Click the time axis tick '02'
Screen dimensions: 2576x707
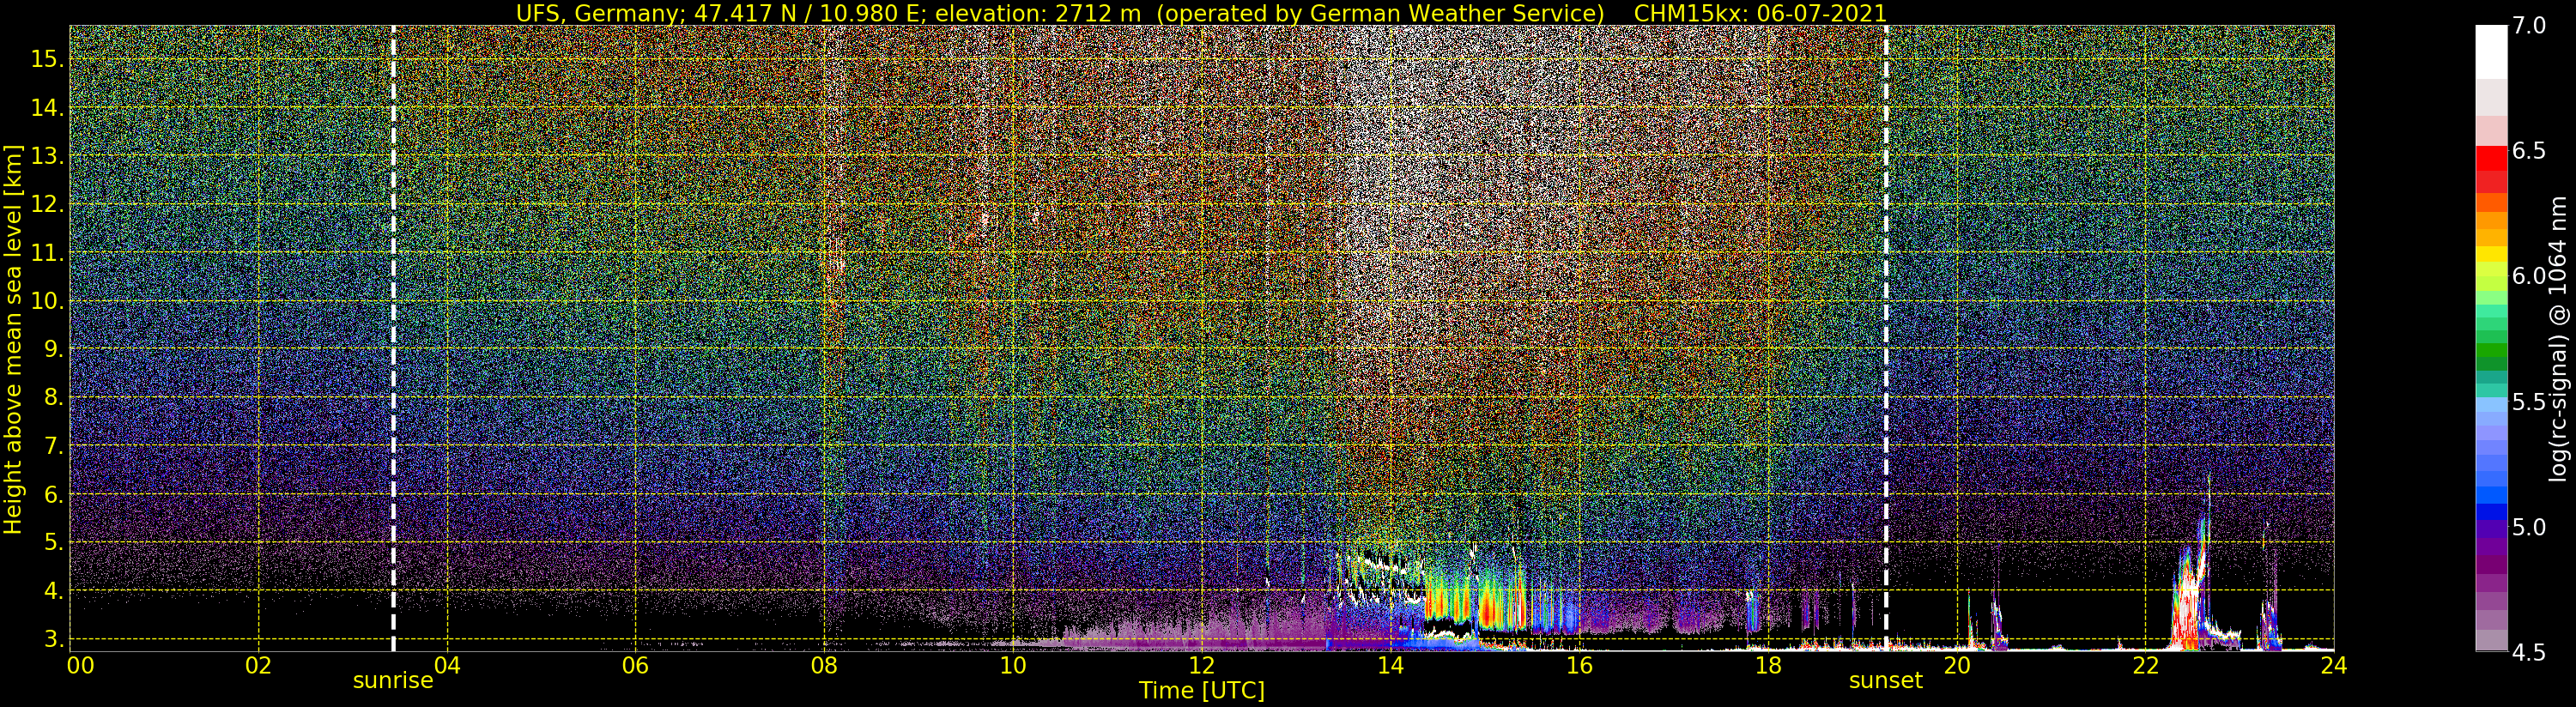point(259,665)
